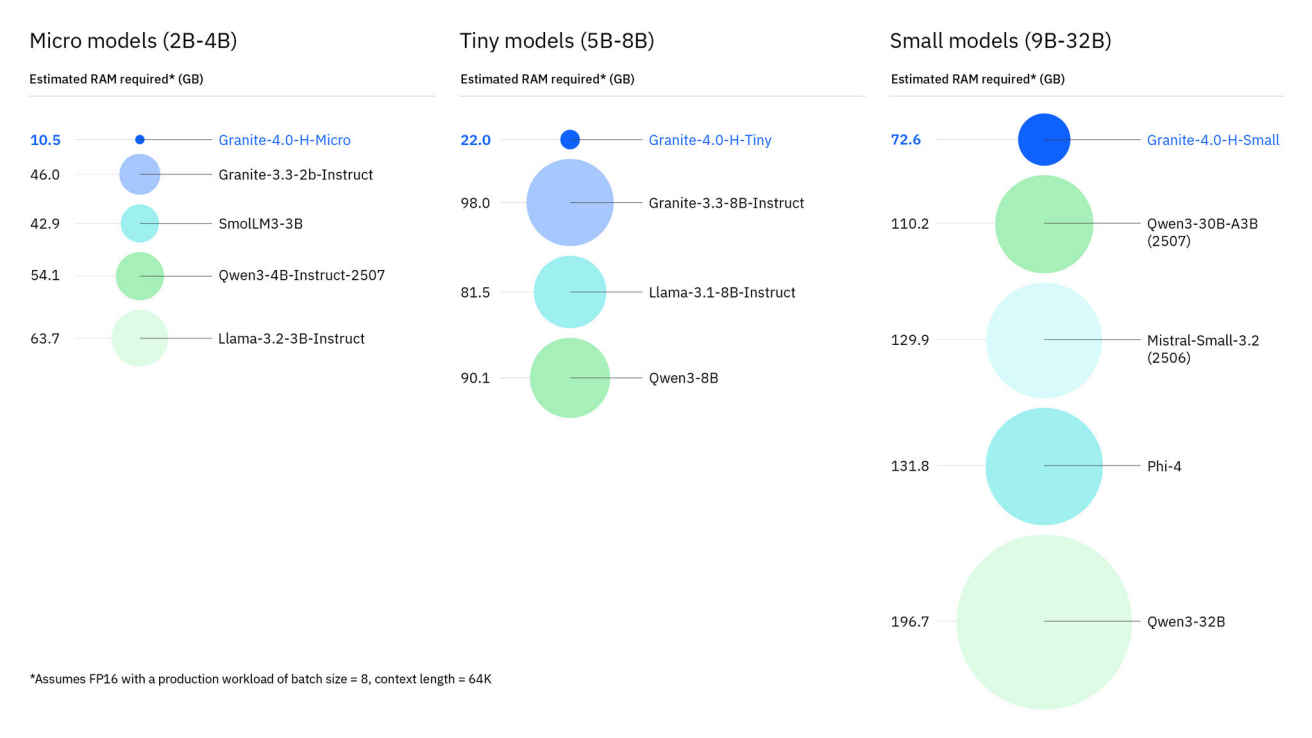The image size is (1312, 738).
Task: Click the Granite-4.0-H-Tiny label
Action: point(709,140)
